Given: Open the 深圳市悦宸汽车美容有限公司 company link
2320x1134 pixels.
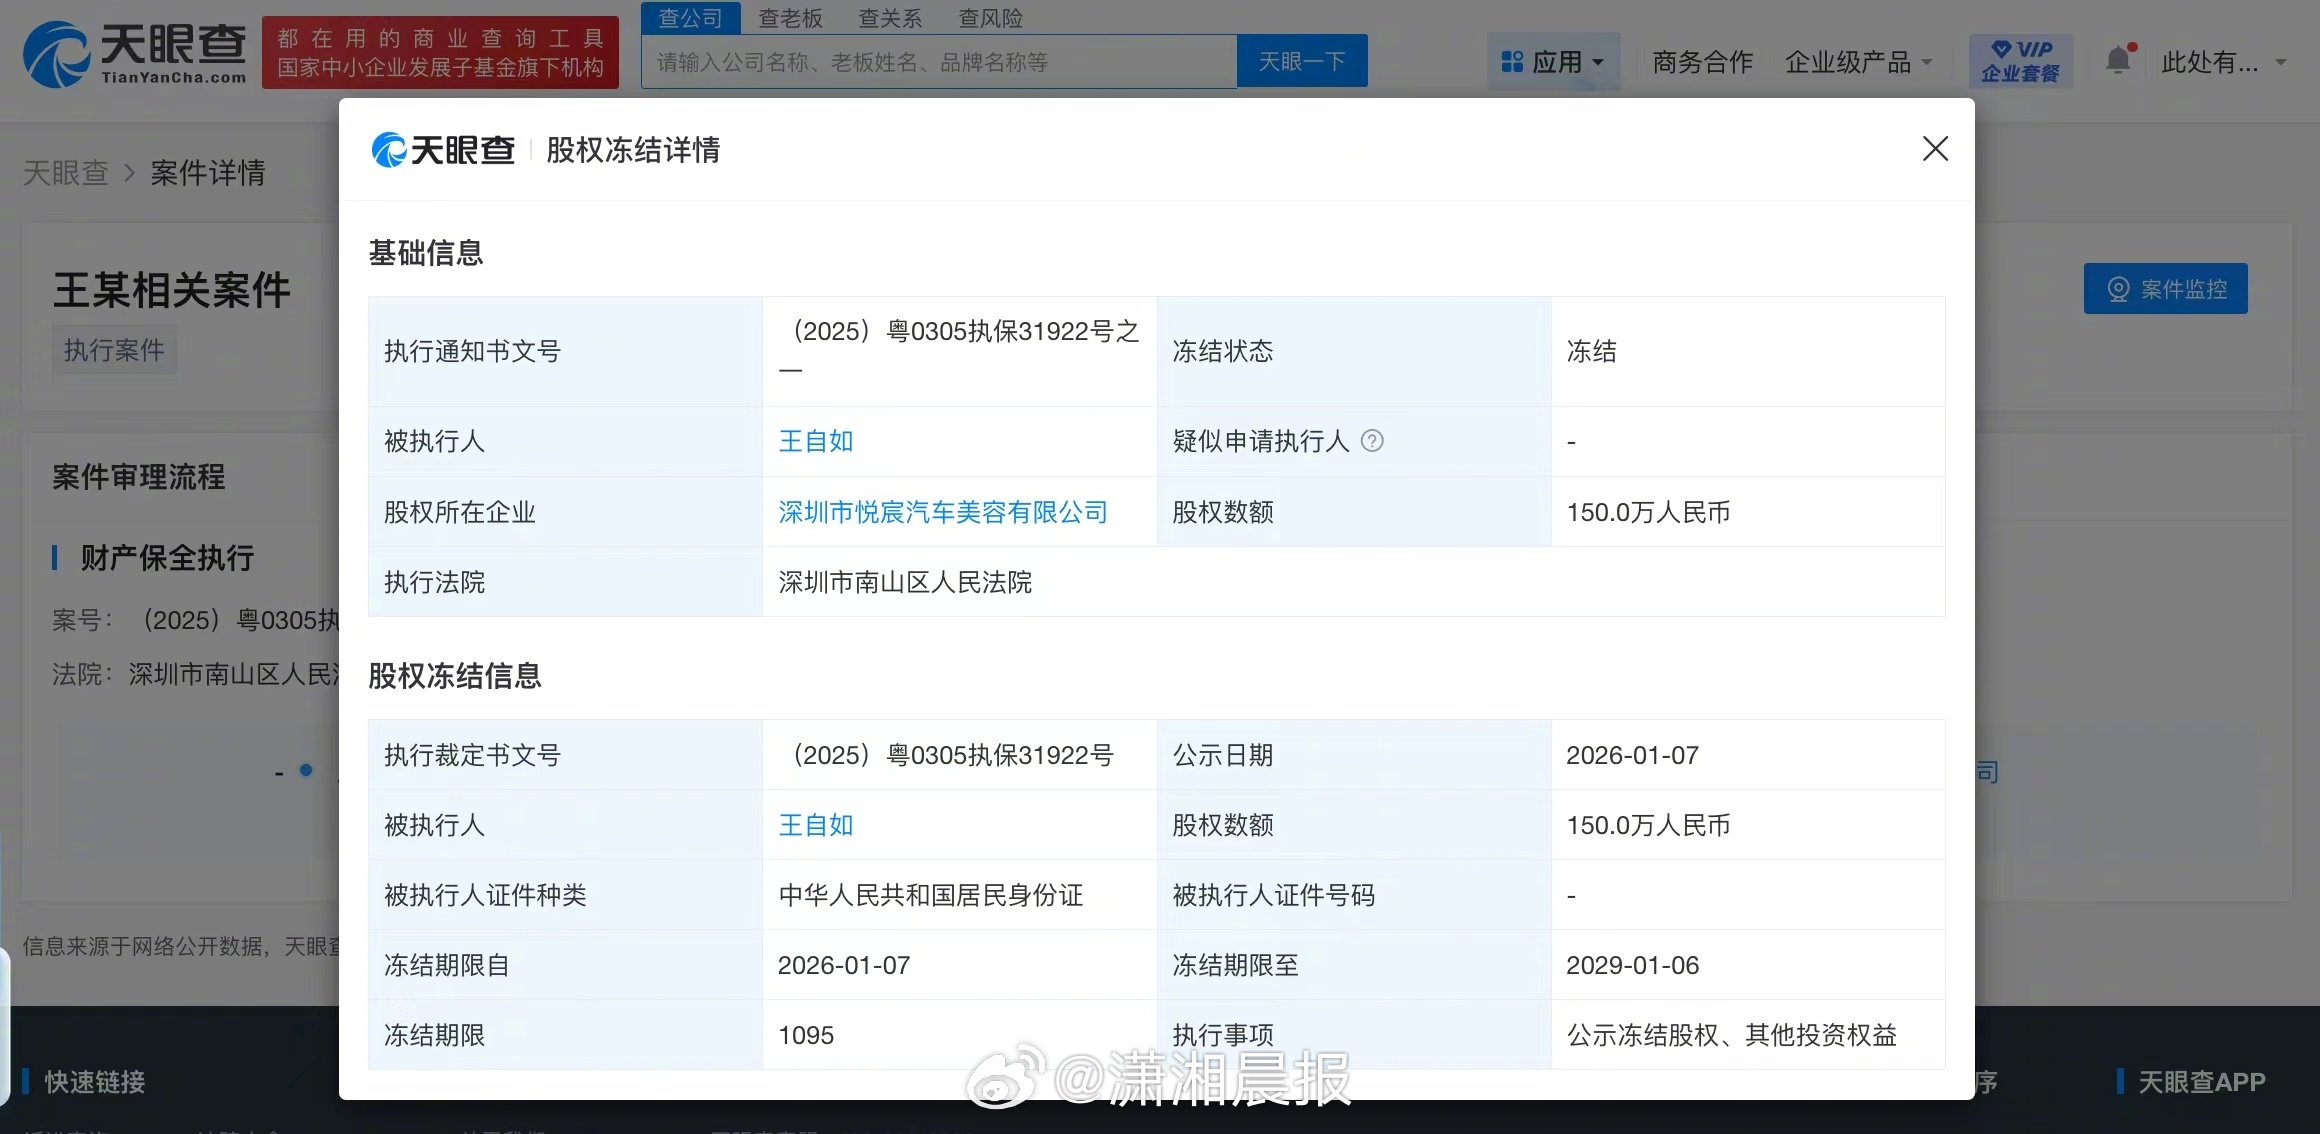Looking at the screenshot, I should click(942, 512).
